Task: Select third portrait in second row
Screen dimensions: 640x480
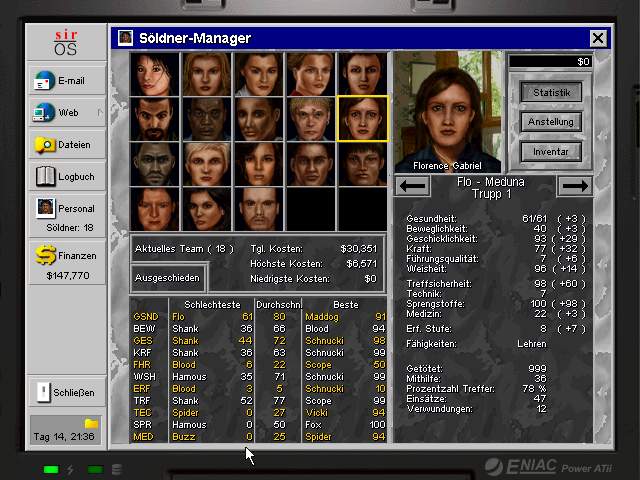Action: [x=258, y=119]
